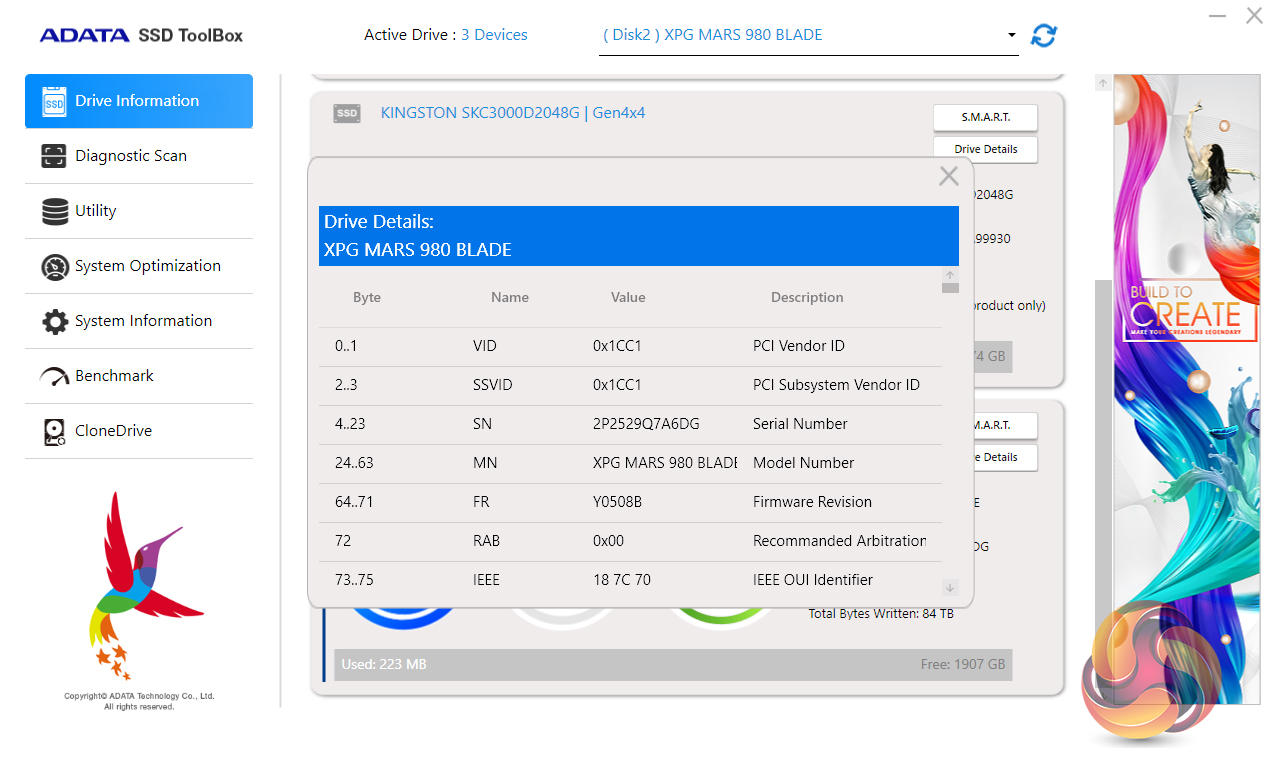This screenshot has height=764, width=1277.
Task: Select the SSVID row name
Action: click(493, 385)
